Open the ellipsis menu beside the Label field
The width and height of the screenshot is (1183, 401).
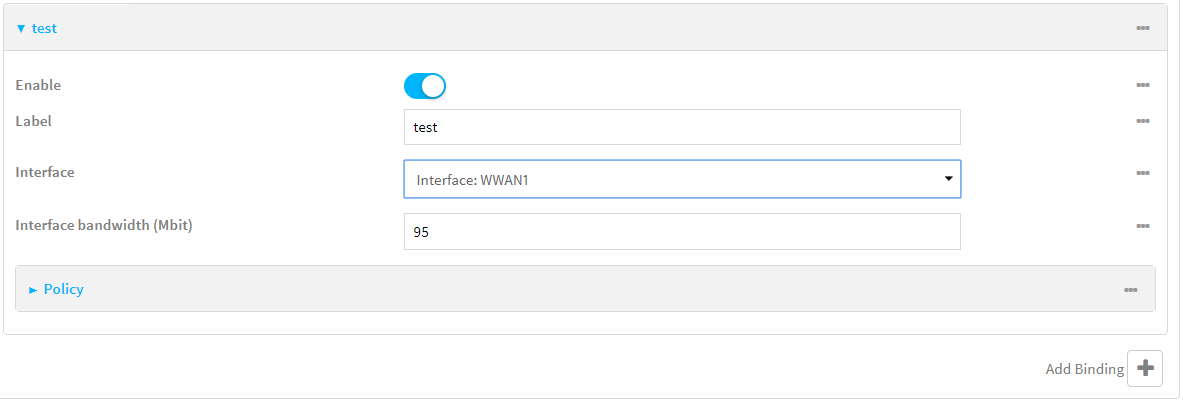point(1142,121)
